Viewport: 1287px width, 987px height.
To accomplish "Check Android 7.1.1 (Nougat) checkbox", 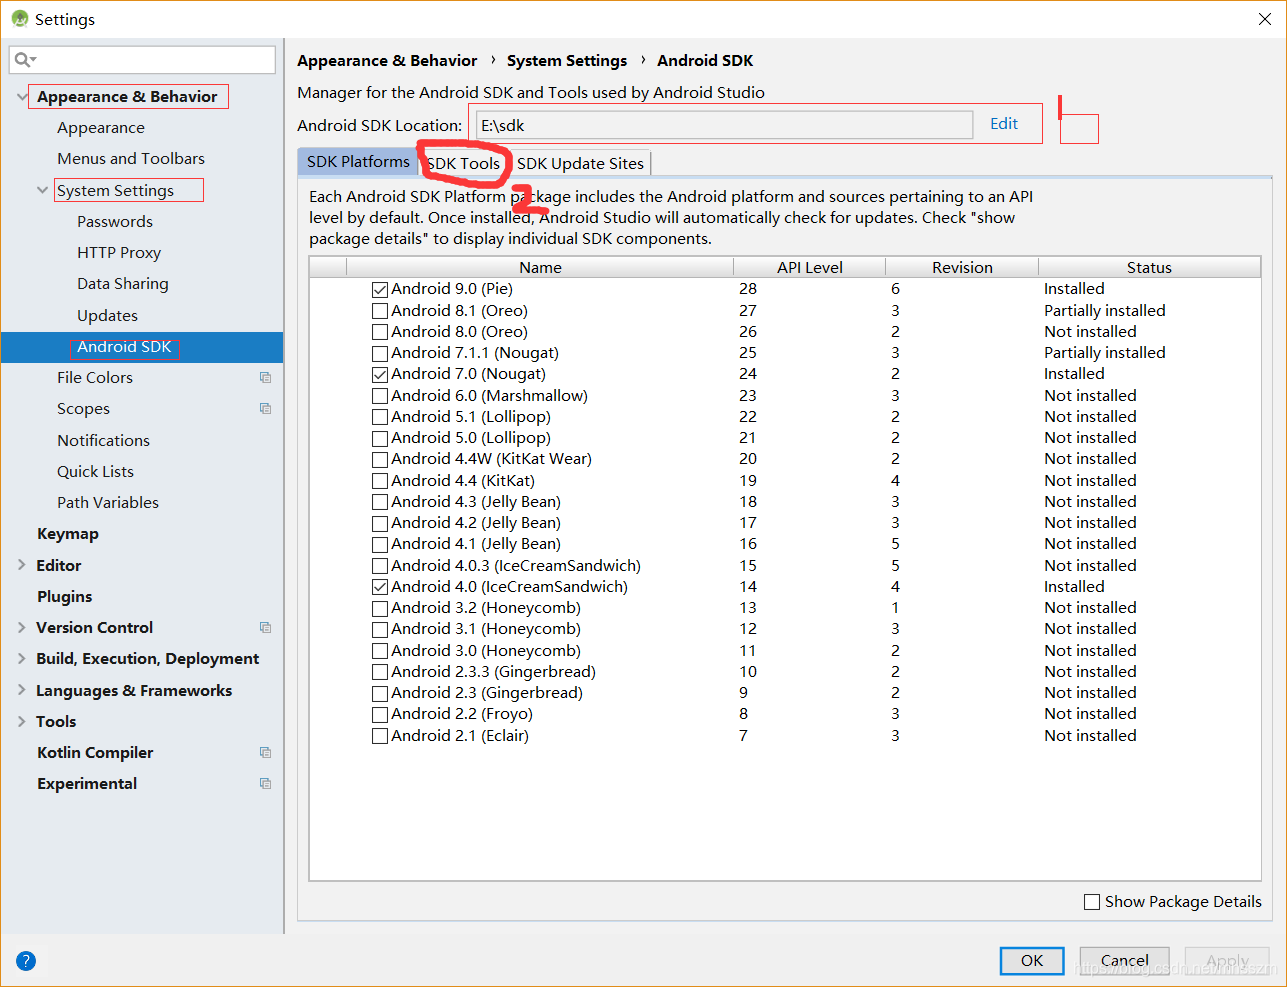I will [380, 353].
